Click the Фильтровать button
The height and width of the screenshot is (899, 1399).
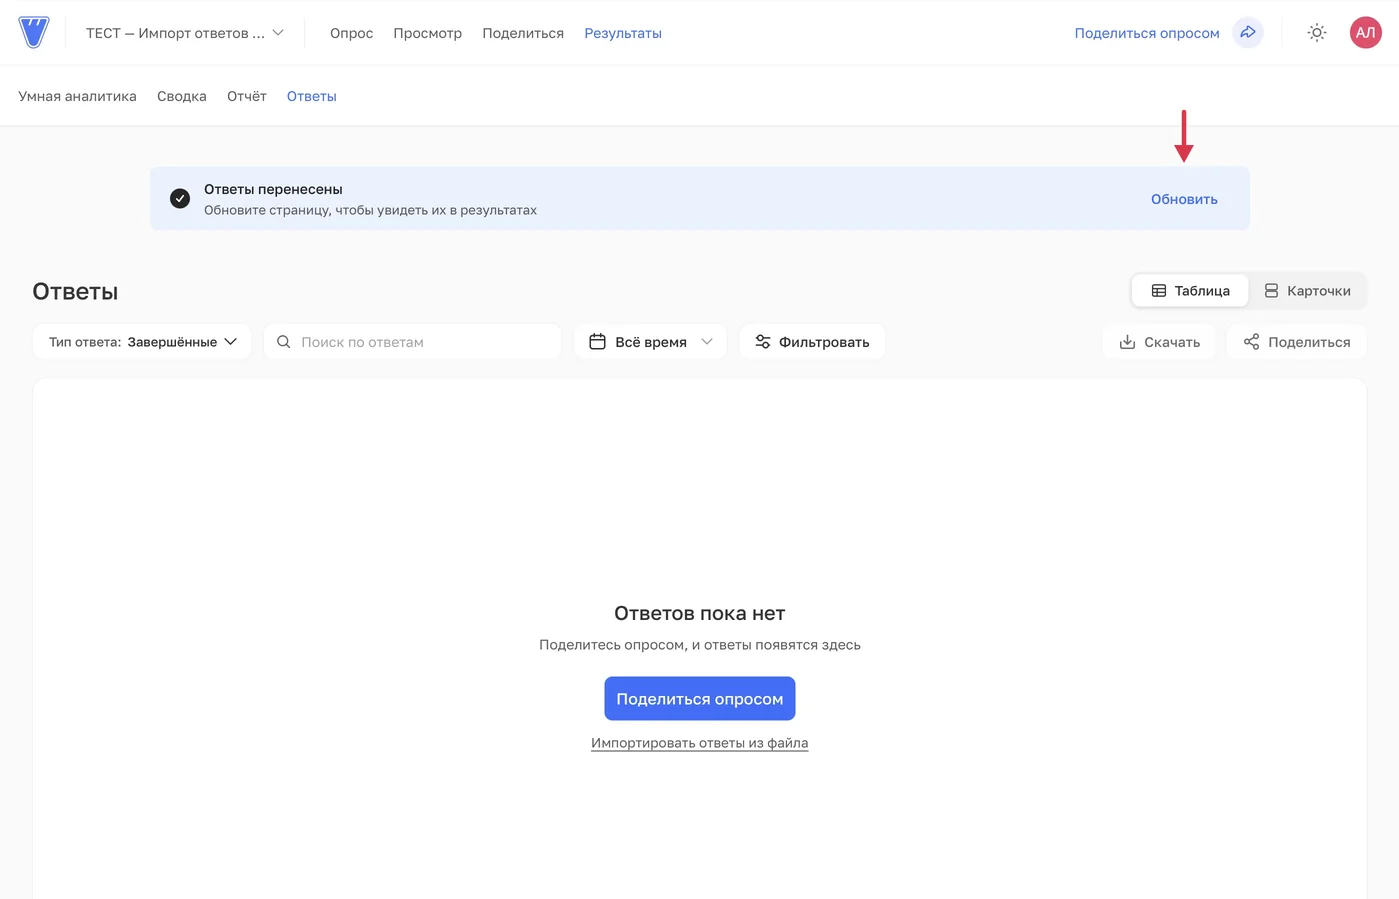812,342
